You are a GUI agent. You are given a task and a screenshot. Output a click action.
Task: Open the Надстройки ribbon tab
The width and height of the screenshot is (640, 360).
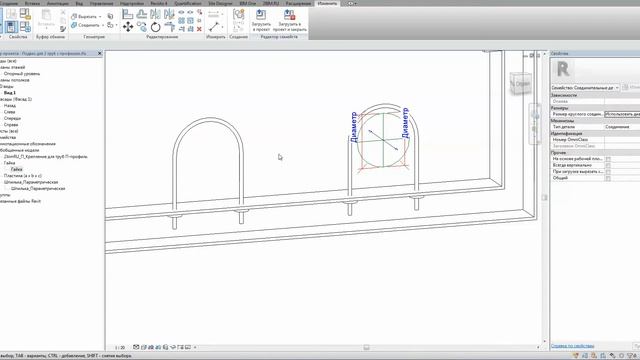[132, 3]
